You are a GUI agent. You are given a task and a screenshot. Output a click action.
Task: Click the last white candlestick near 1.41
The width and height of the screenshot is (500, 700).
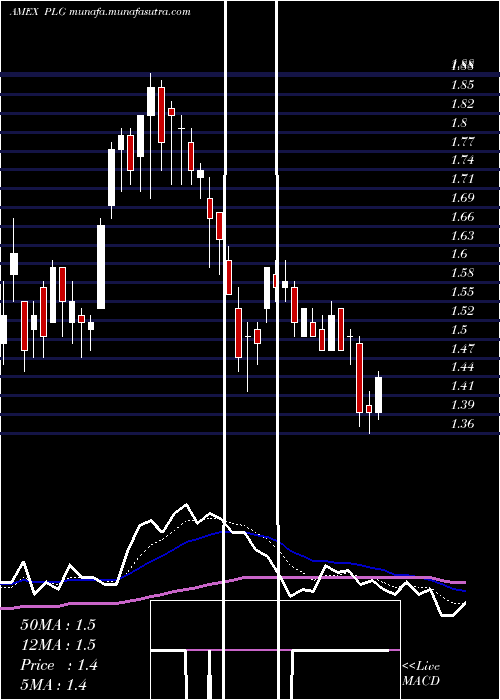379,395
